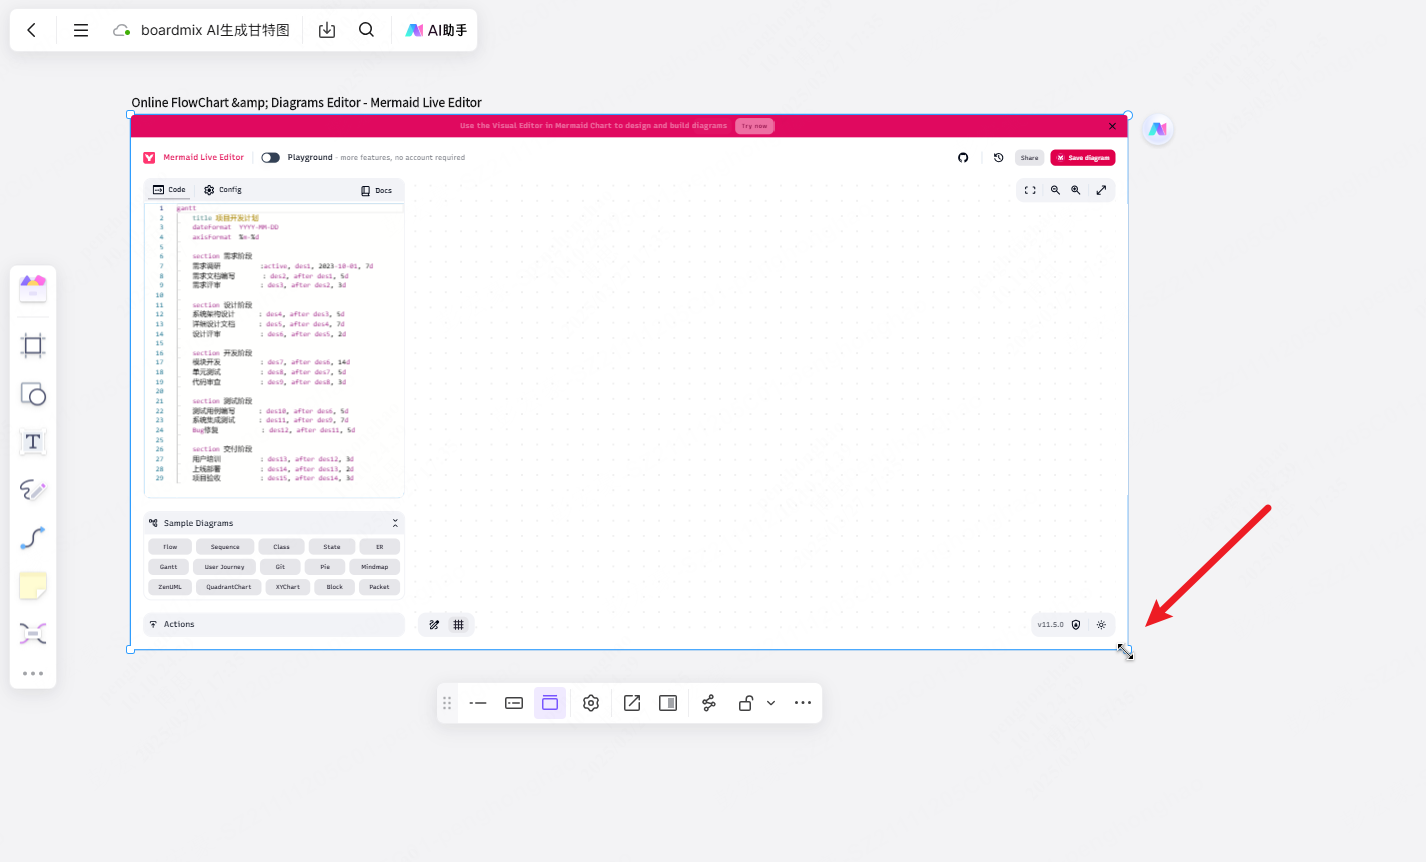Choose embedded preview style in floating toolbar
Viewport: 1426px width, 862px height.
tap(550, 703)
